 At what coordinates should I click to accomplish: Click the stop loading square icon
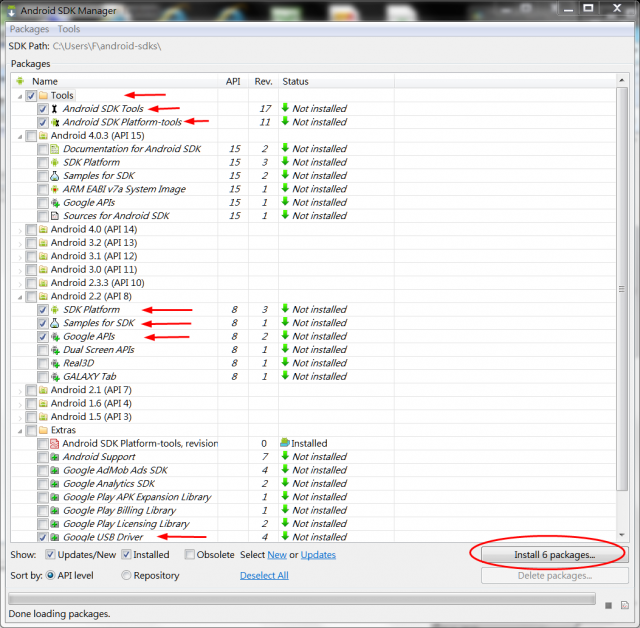[608, 605]
